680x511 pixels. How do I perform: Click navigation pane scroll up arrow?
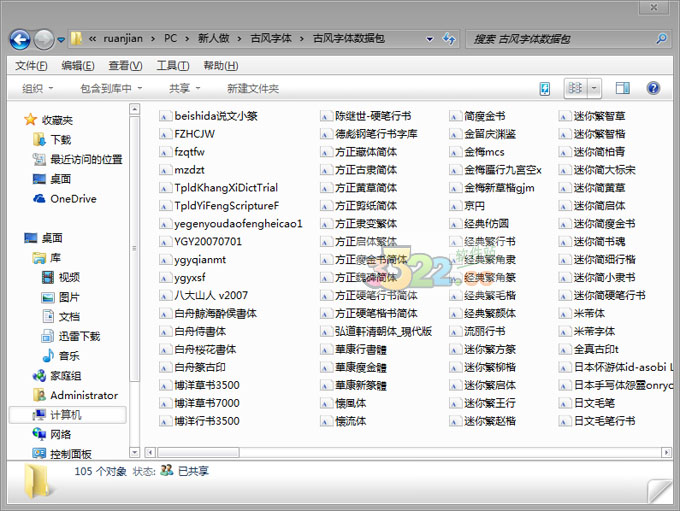pyautogui.click(x=134, y=108)
